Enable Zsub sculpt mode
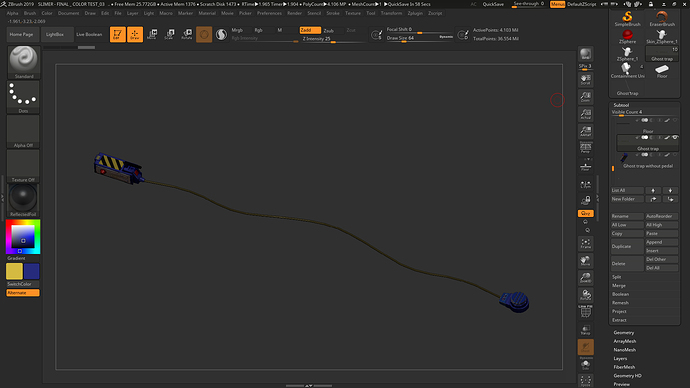 pyautogui.click(x=329, y=30)
